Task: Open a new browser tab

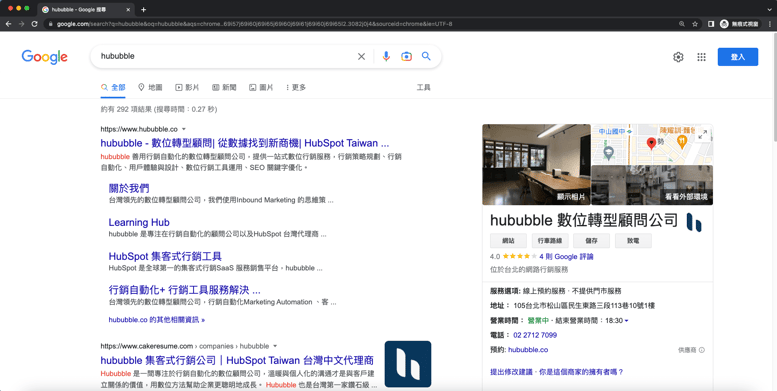Action: (143, 9)
